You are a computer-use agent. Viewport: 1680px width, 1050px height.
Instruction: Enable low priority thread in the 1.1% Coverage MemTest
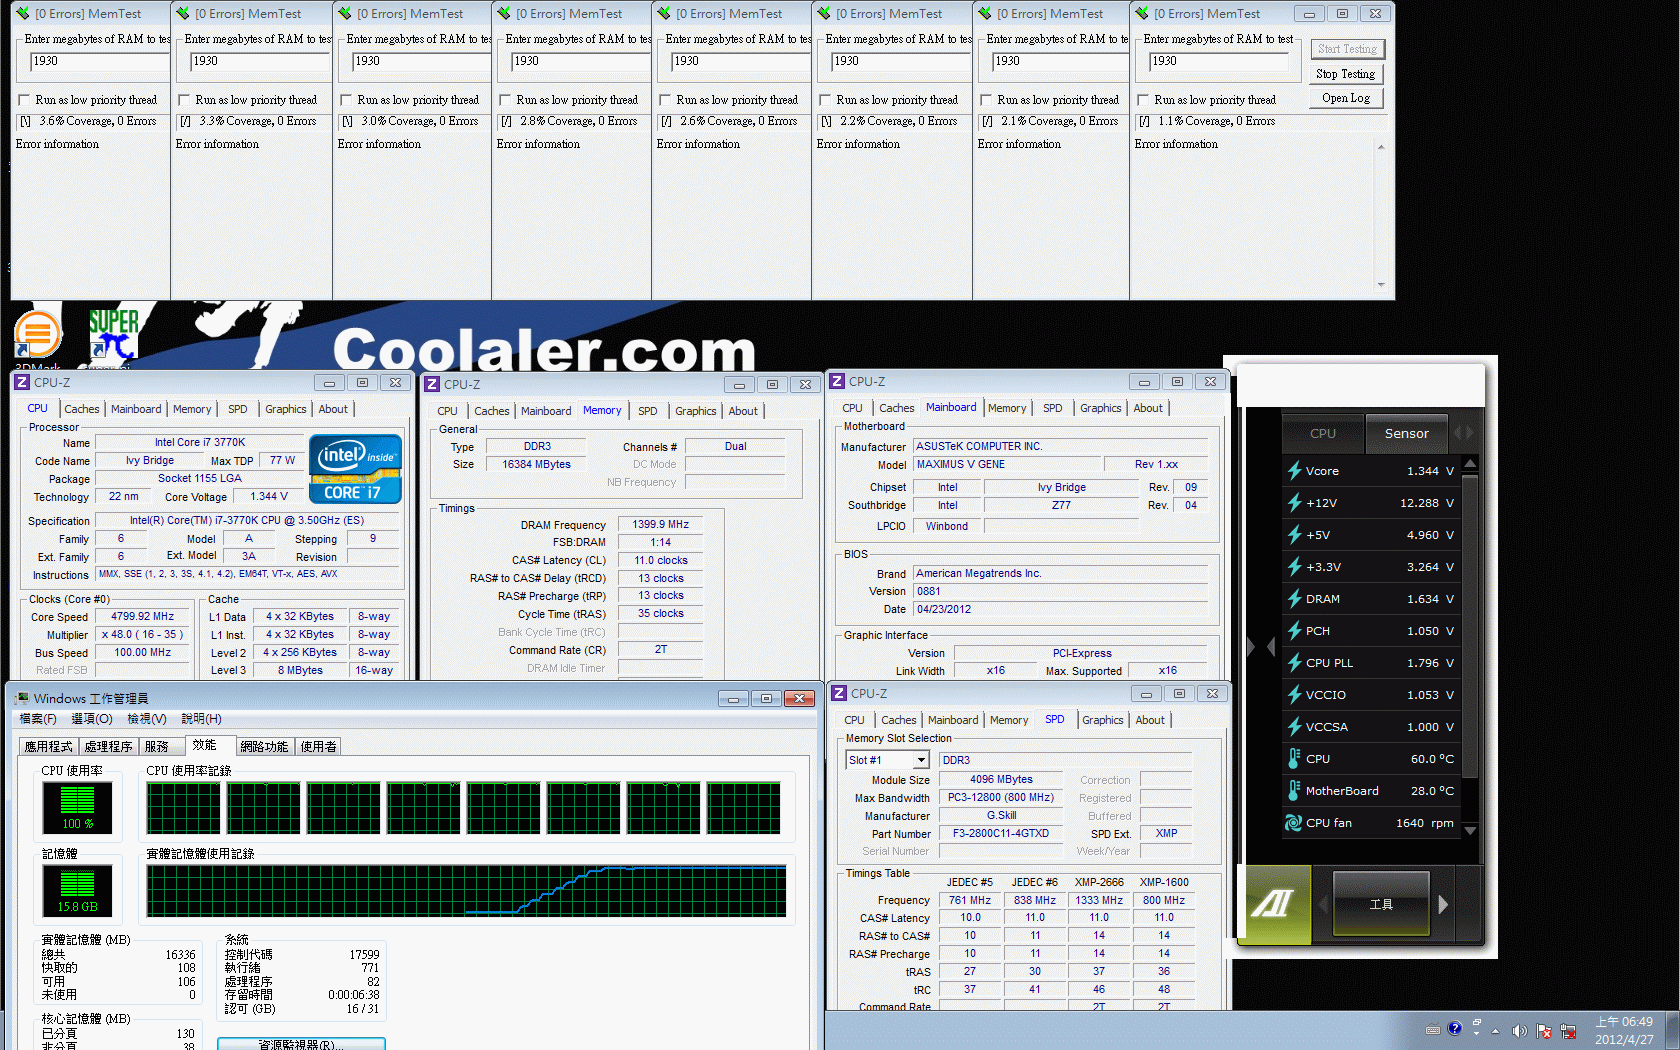(x=1143, y=100)
